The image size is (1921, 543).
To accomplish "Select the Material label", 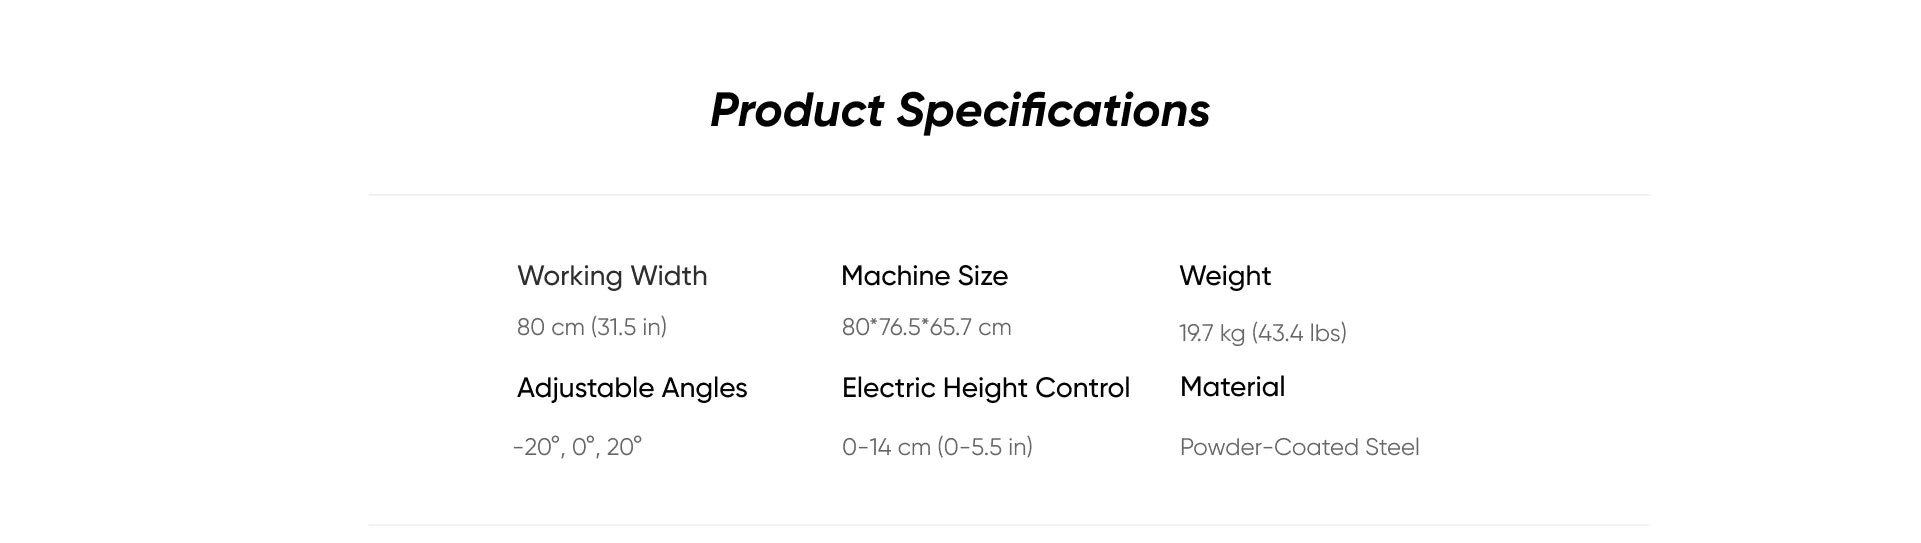I will [1232, 387].
